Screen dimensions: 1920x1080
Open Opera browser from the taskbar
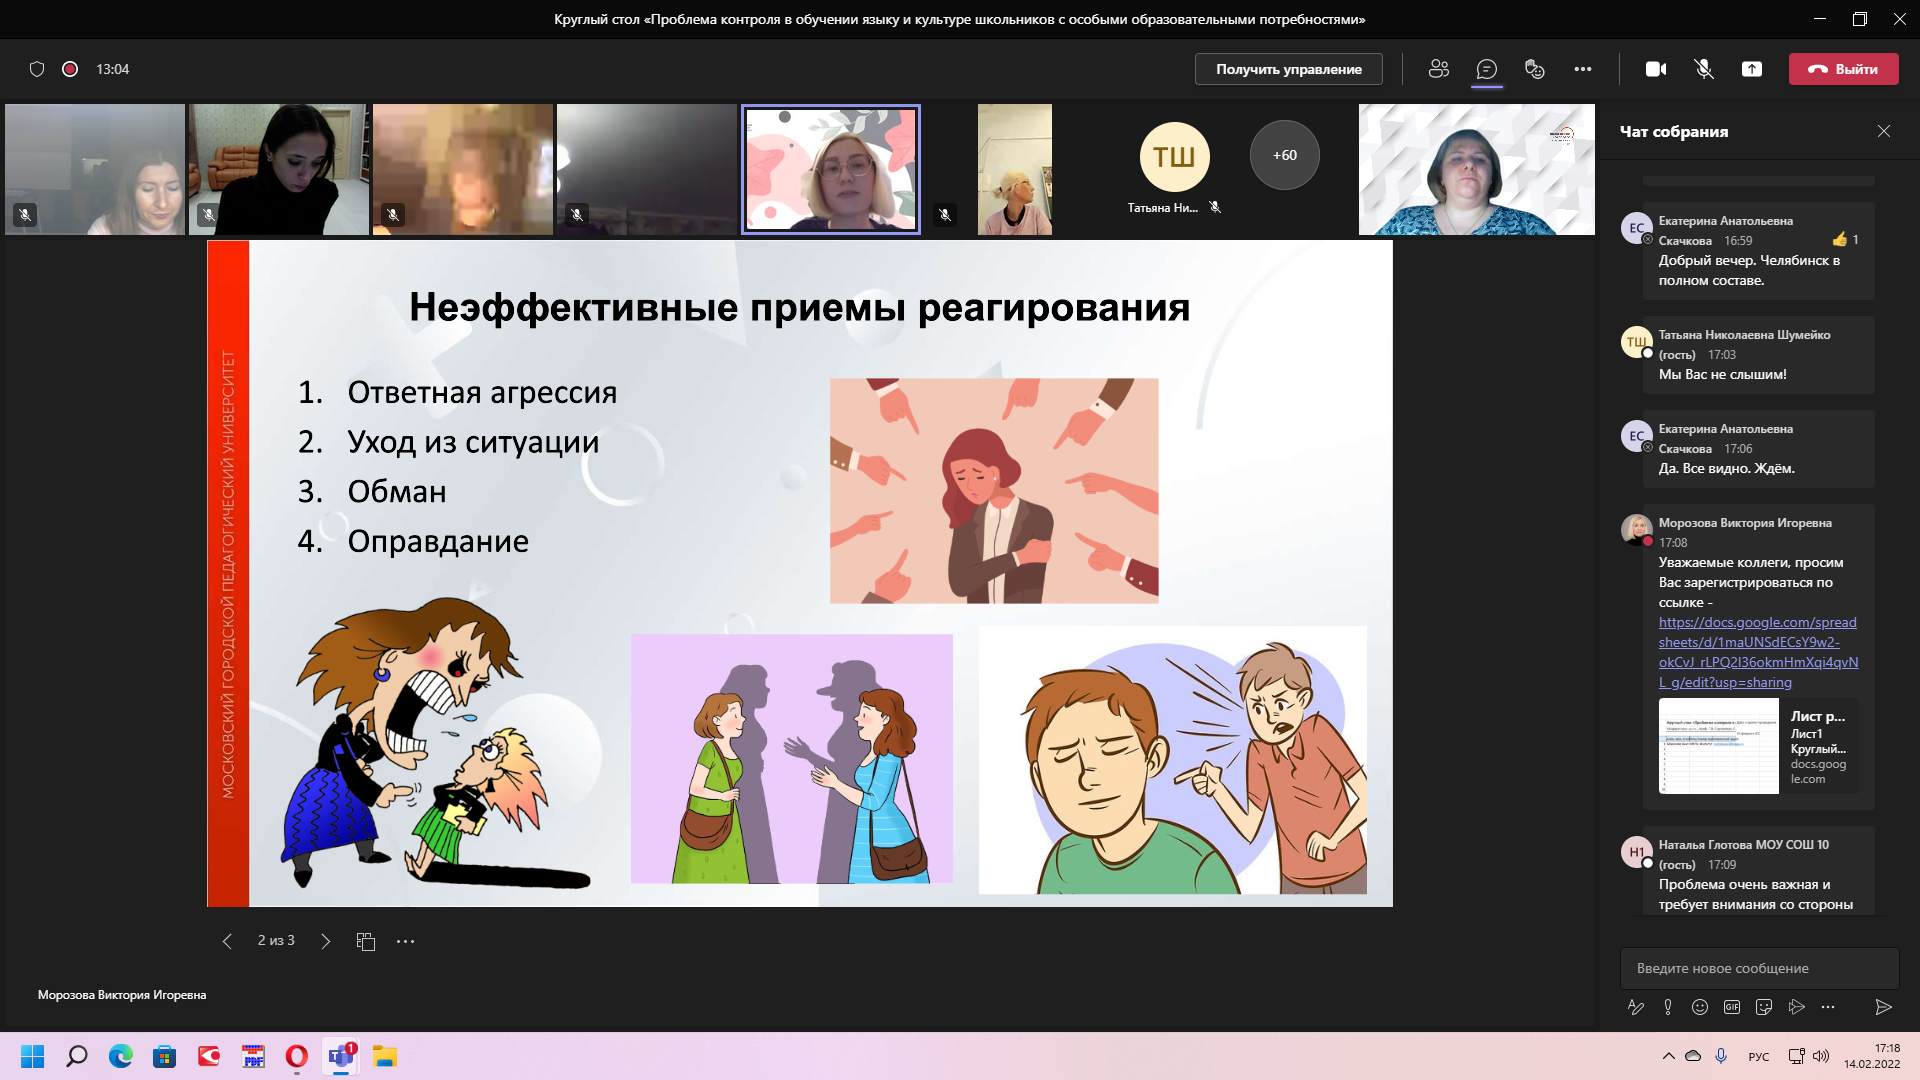(x=297, y=1056)
